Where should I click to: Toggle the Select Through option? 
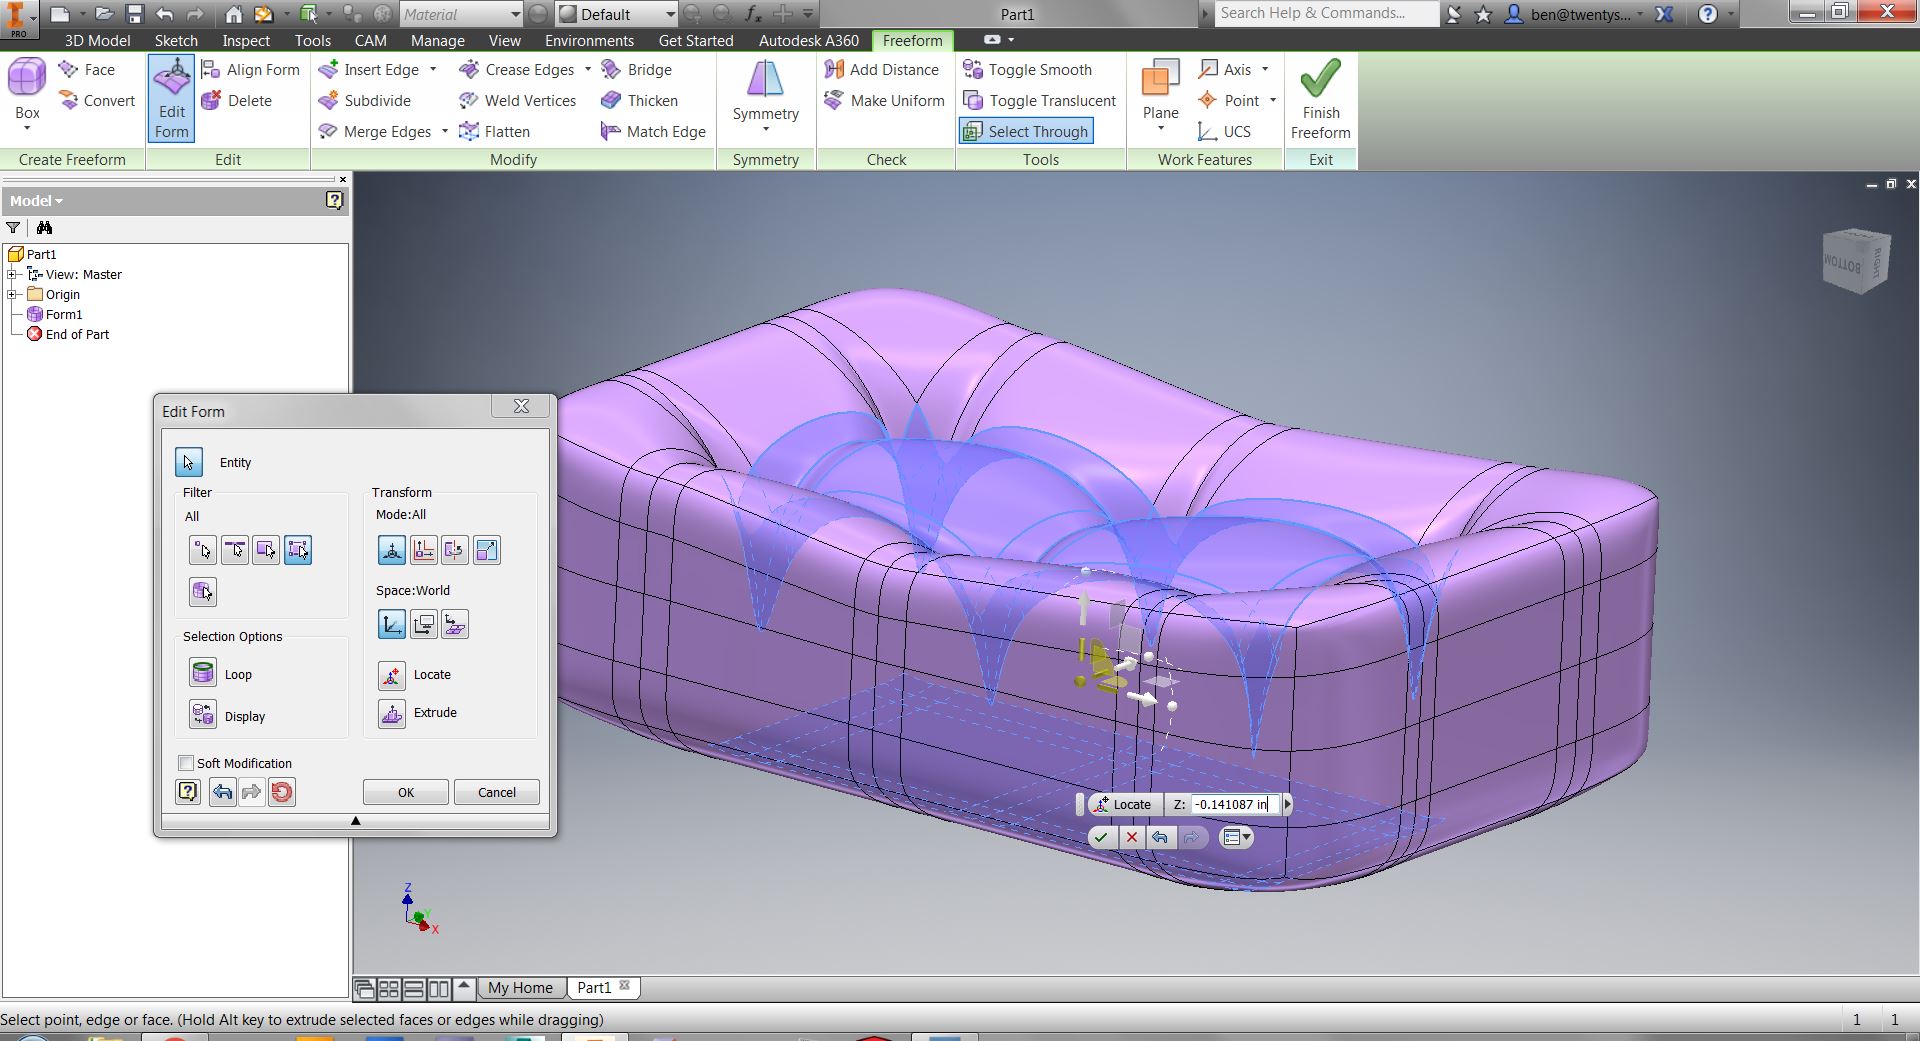[1025, 131]
